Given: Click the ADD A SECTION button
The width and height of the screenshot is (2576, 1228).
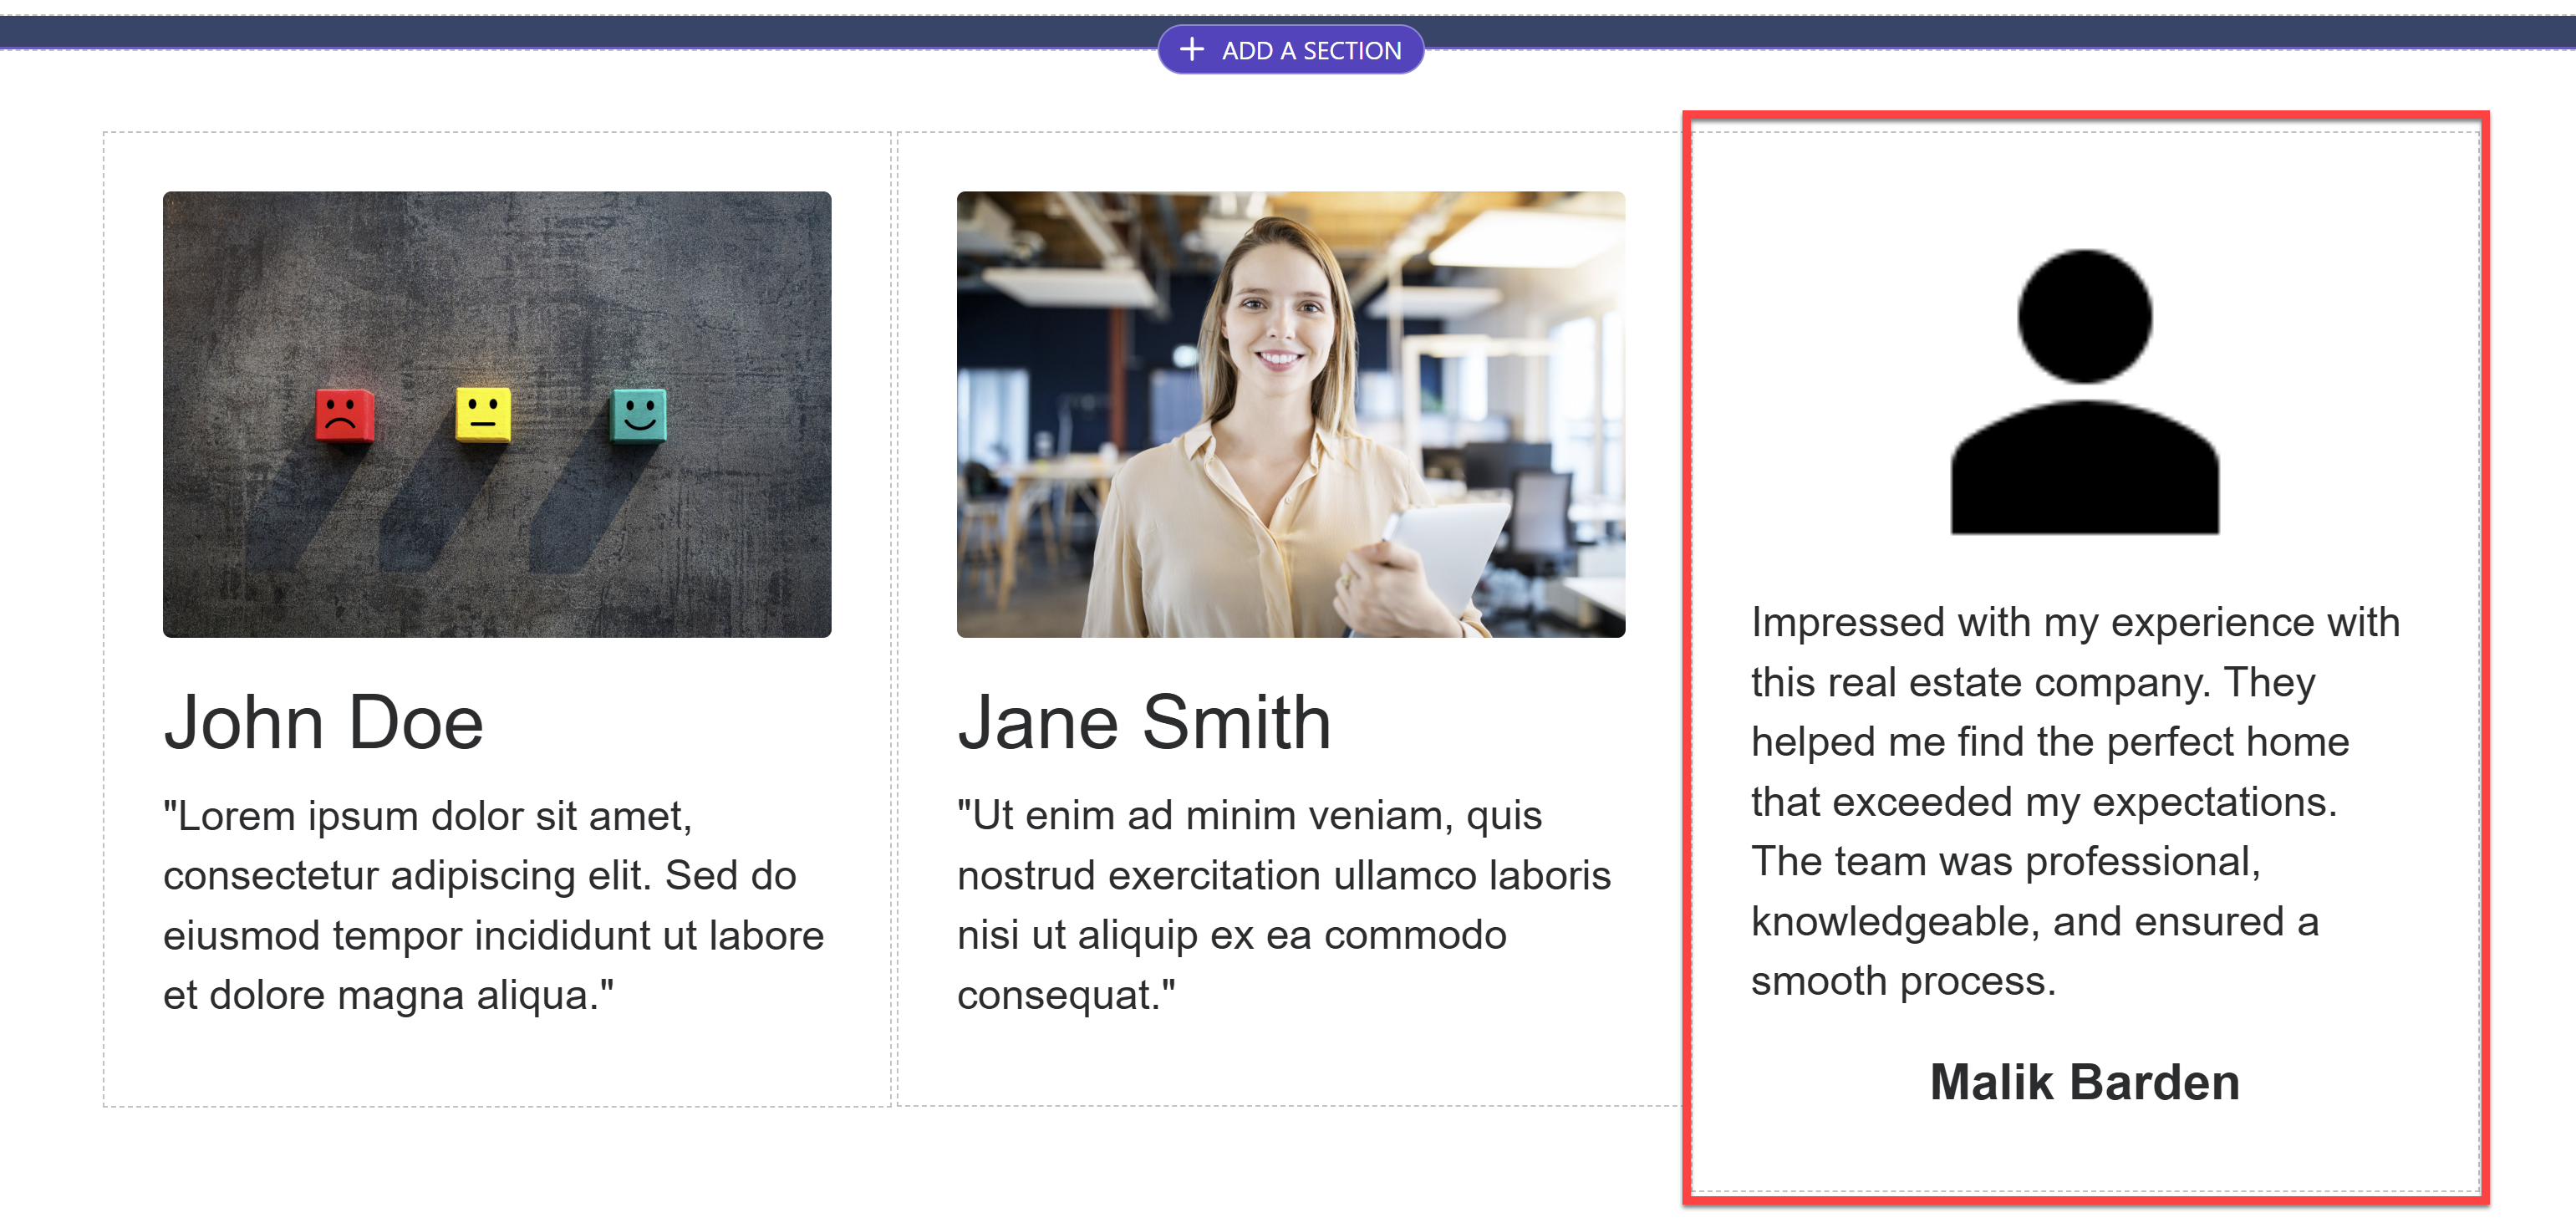Looking at the screenshot, I should pyautogui.click(x=1290, y=50).
